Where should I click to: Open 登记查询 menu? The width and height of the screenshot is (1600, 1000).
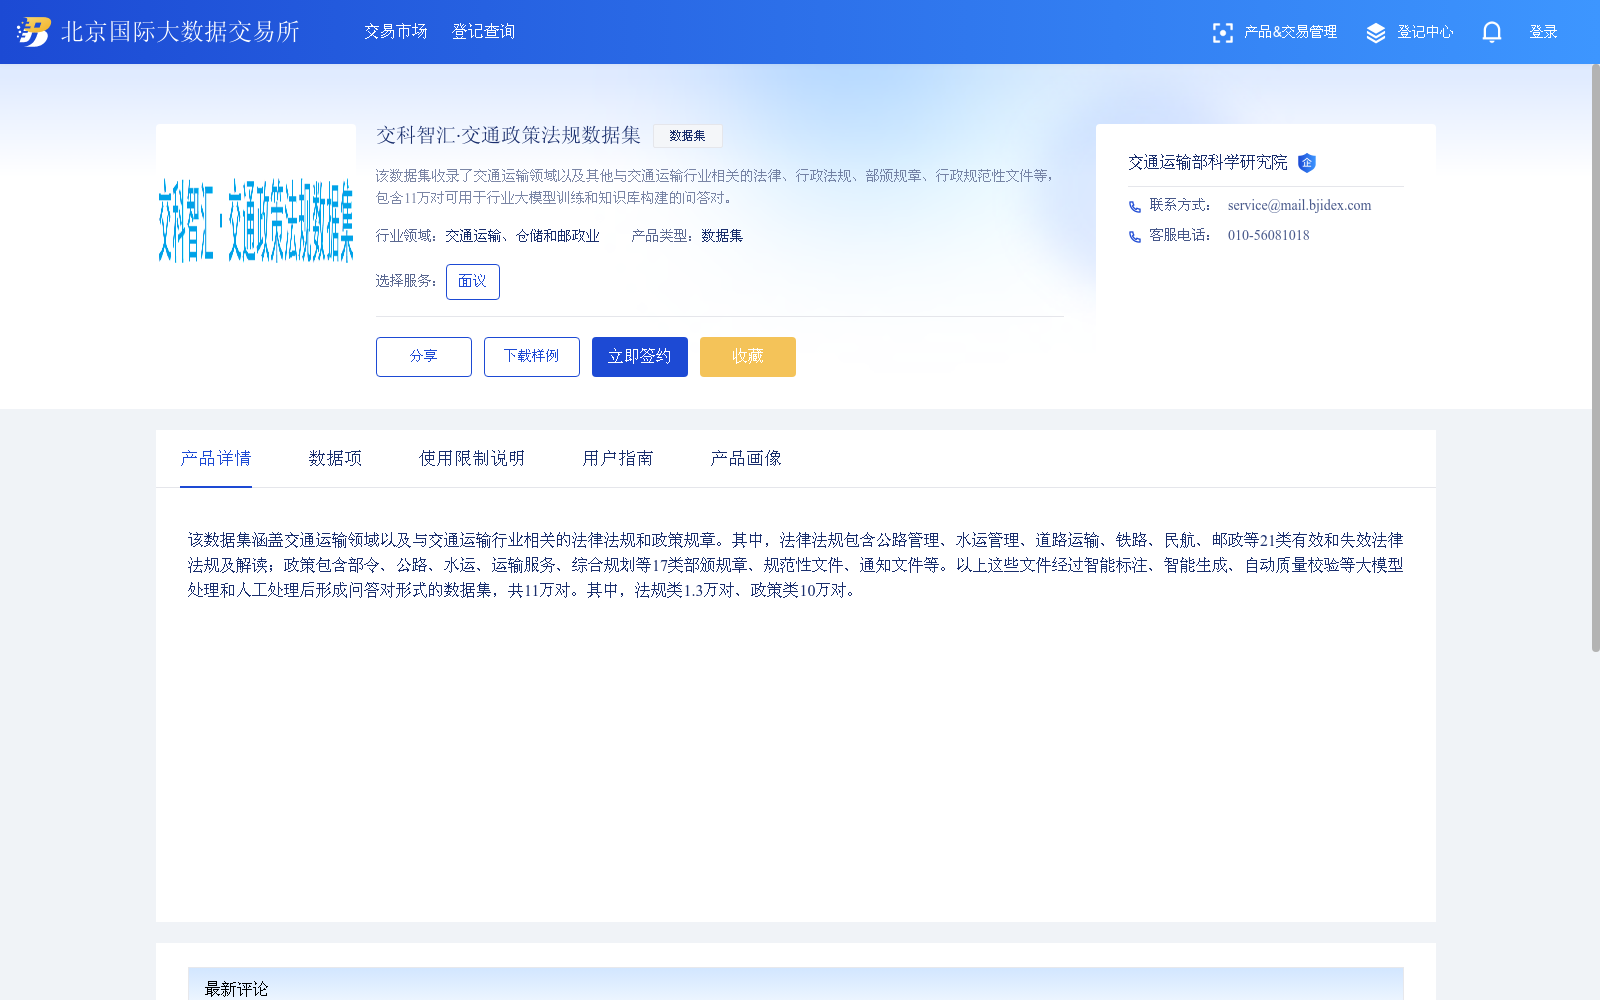pos(484,32)
